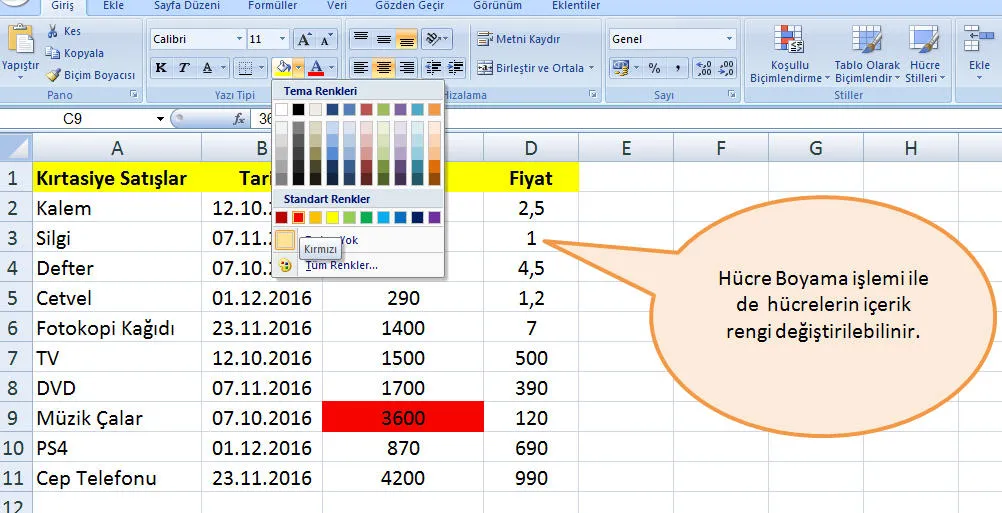Screen dimensions: 1002x513
Task: Open the Sayfa Düzeni tab
Action: pyautogui.click(x=187, y=6)
